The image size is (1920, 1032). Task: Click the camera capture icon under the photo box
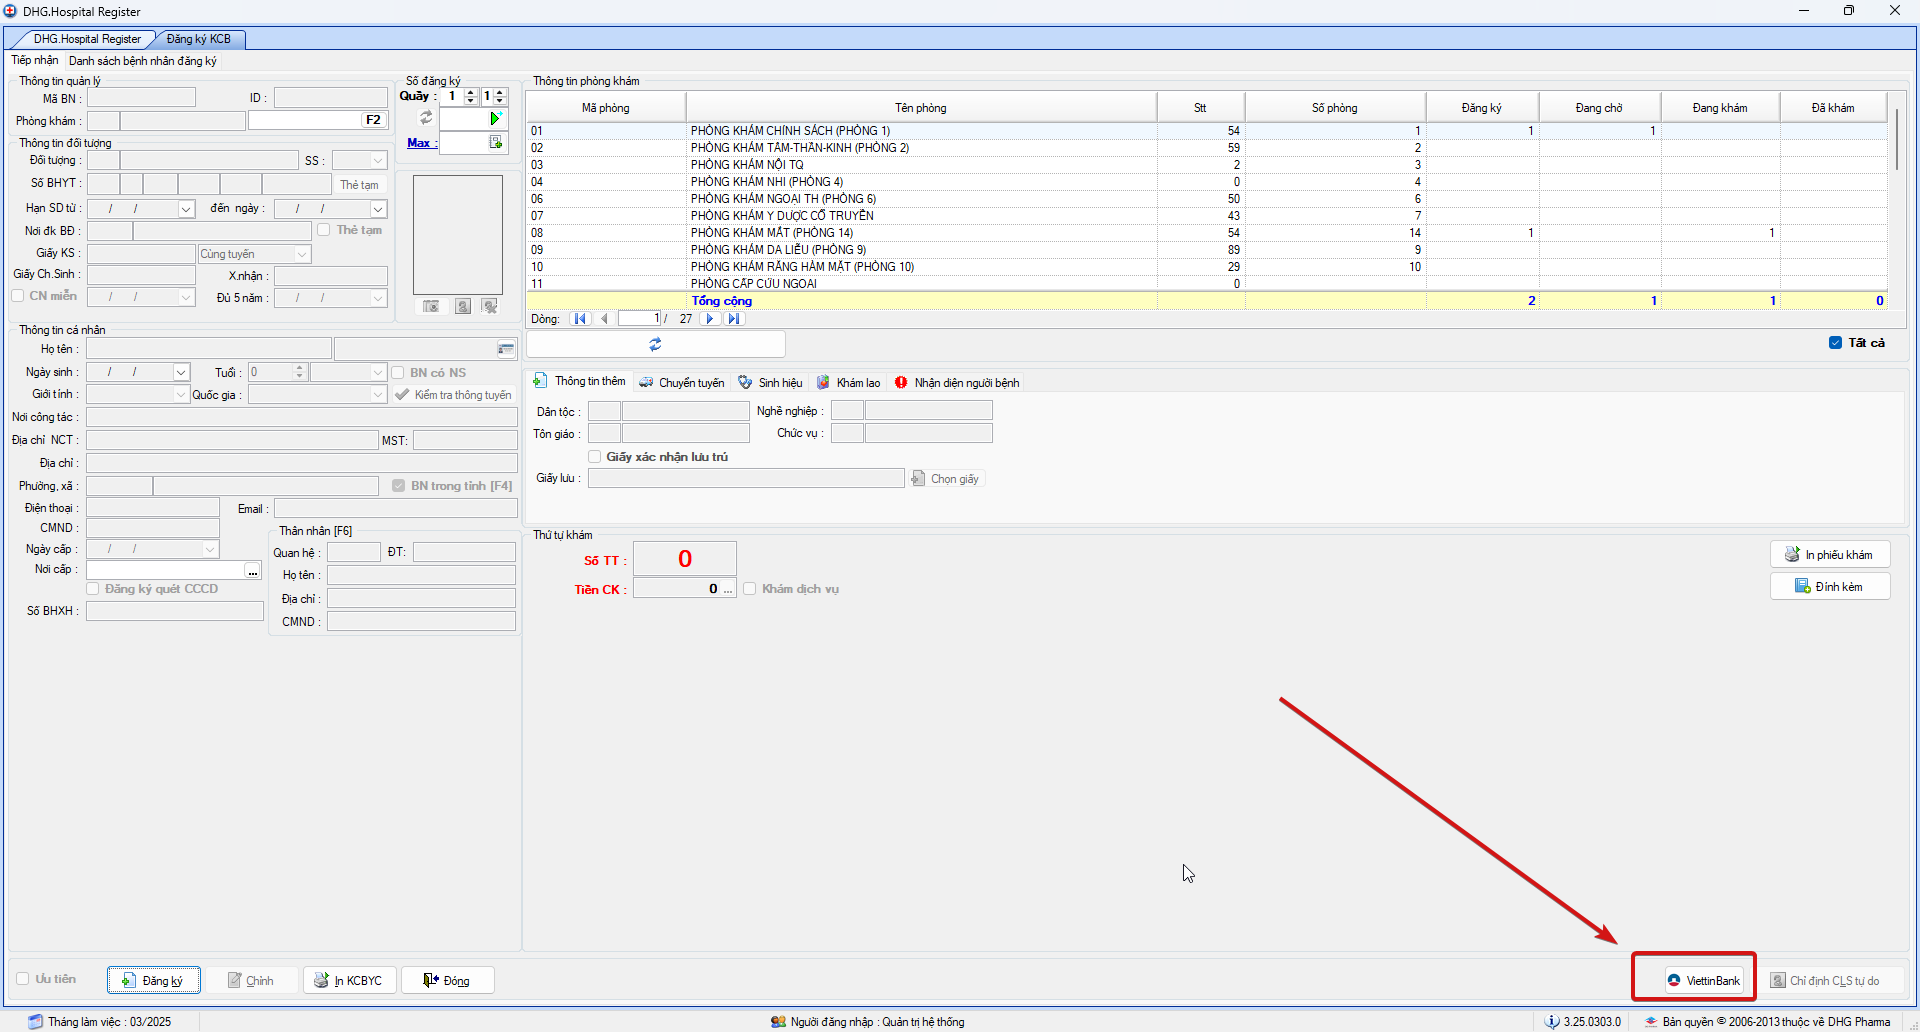pyautogui.click(x=431, y=306)
